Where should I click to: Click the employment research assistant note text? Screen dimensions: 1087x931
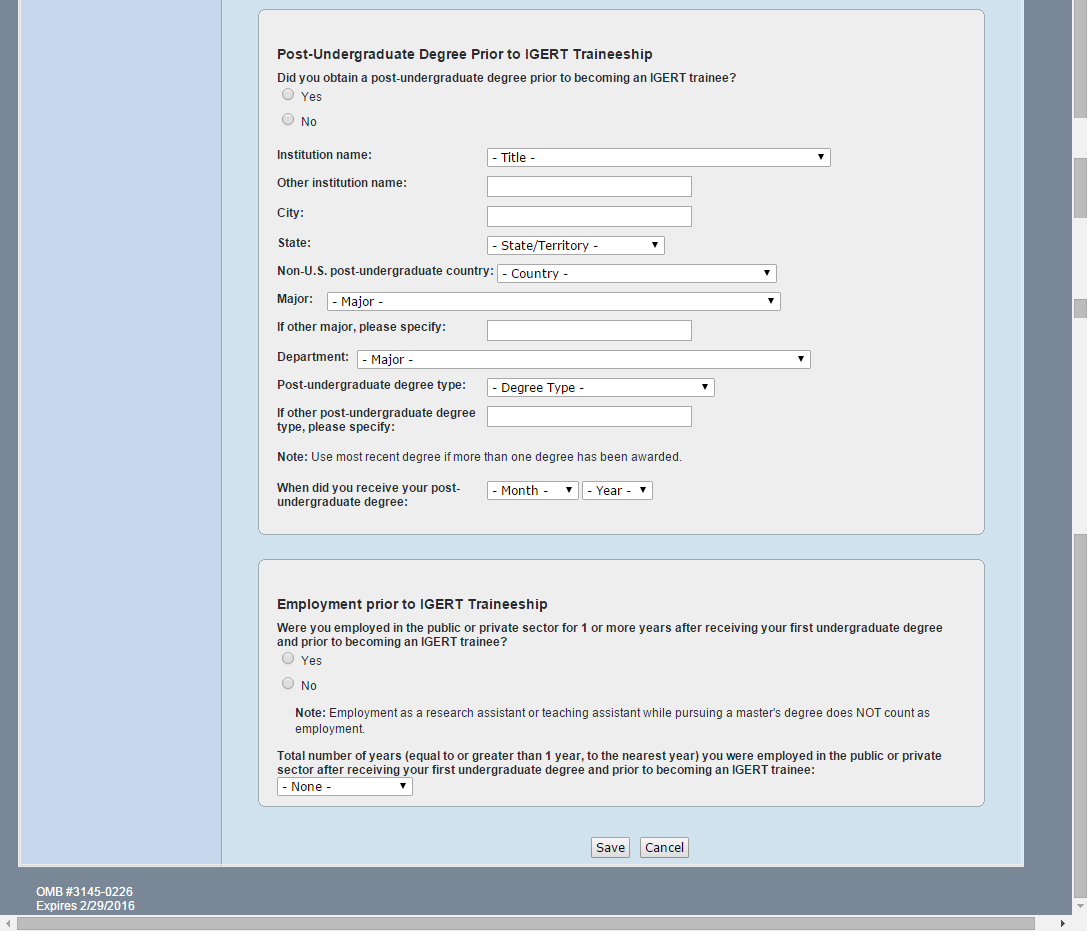613,720
